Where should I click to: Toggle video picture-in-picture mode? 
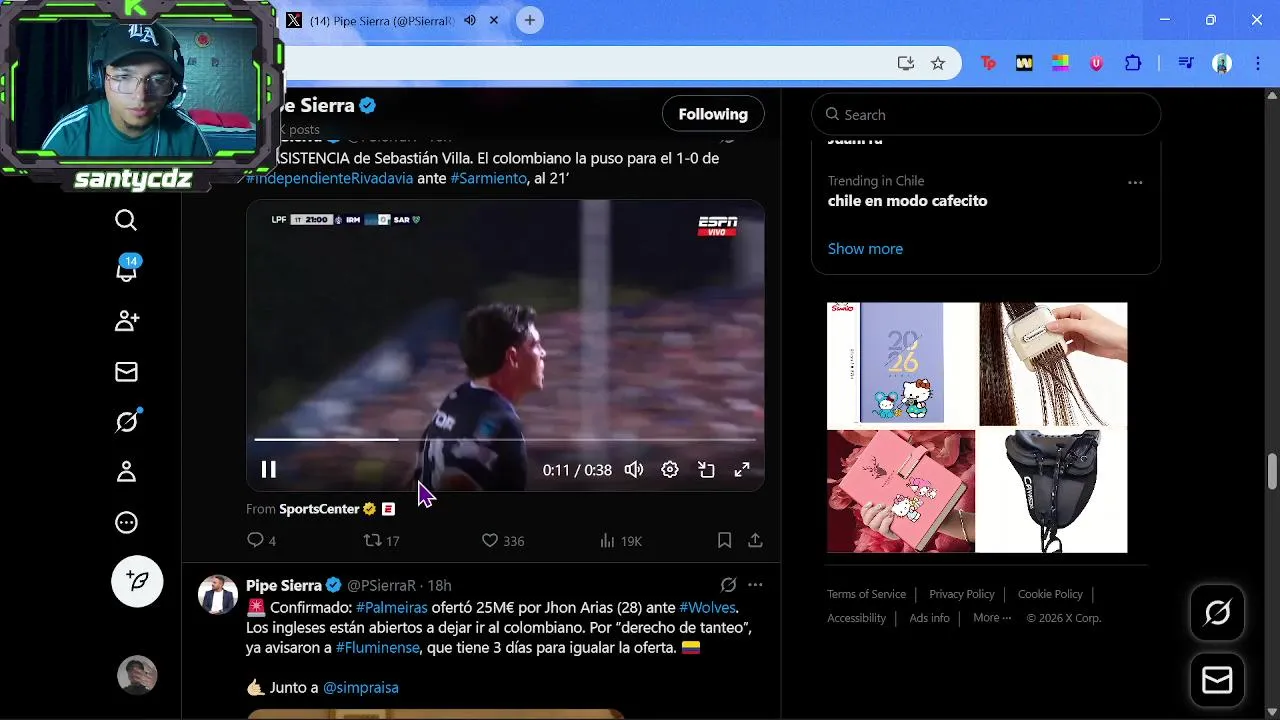pyautogui.click(x=706, y=469)
